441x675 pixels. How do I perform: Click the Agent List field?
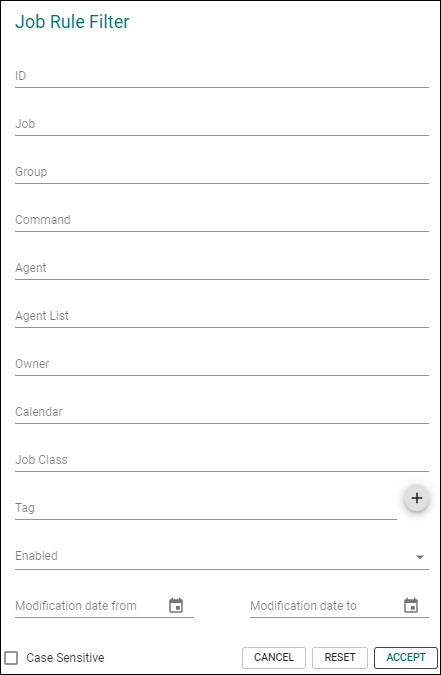222,316
